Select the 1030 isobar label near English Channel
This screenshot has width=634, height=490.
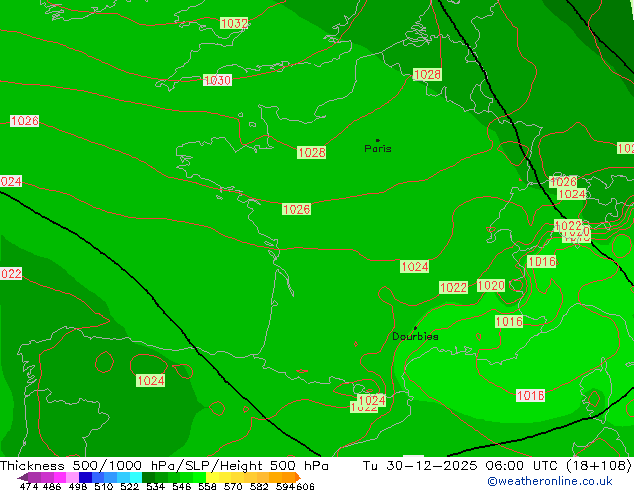pyautogui.click(x=218, y=80)
